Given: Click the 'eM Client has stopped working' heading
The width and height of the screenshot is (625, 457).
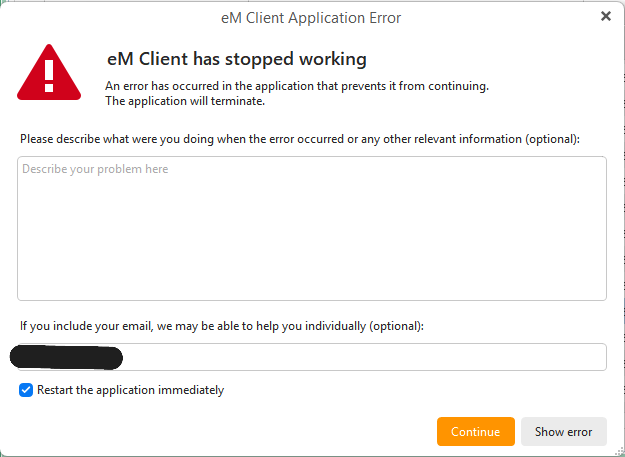Looking at the screenshot, I should (x=237, y=59).
